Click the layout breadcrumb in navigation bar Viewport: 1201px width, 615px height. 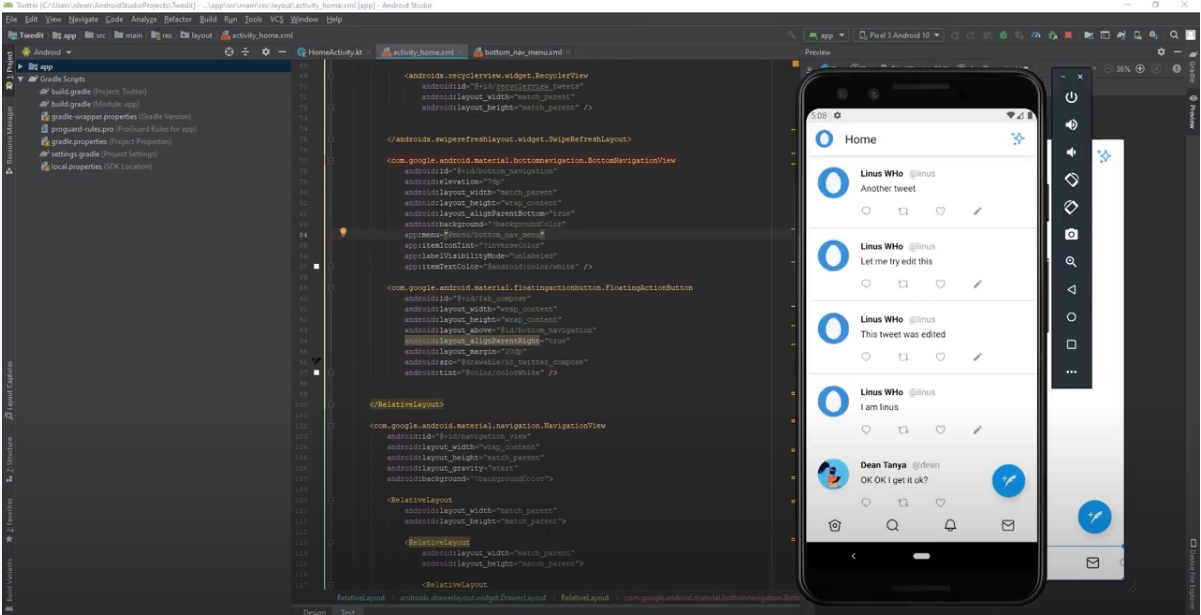196,35
